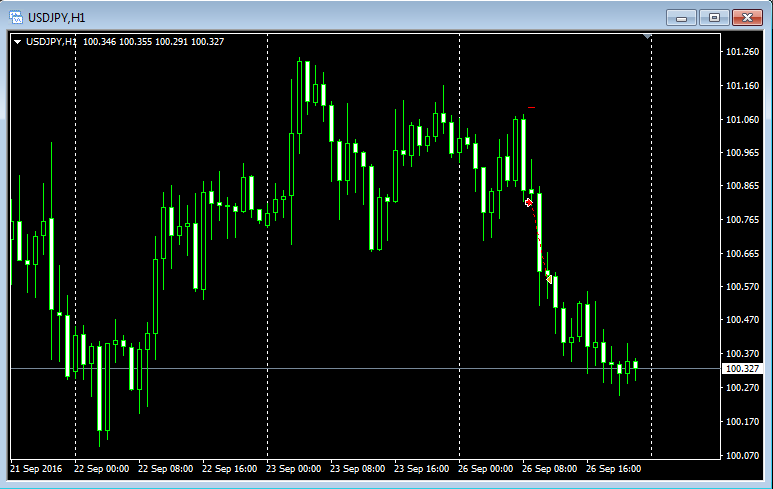
Task: Click the 22 Sep 00:00 time label
Action: tap(102, 469)
